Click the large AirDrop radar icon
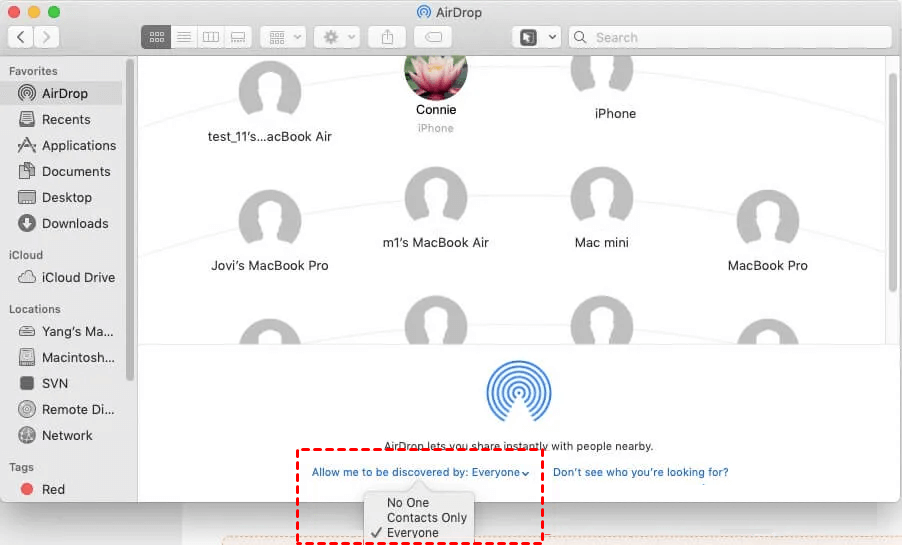 tap(519, 391)
